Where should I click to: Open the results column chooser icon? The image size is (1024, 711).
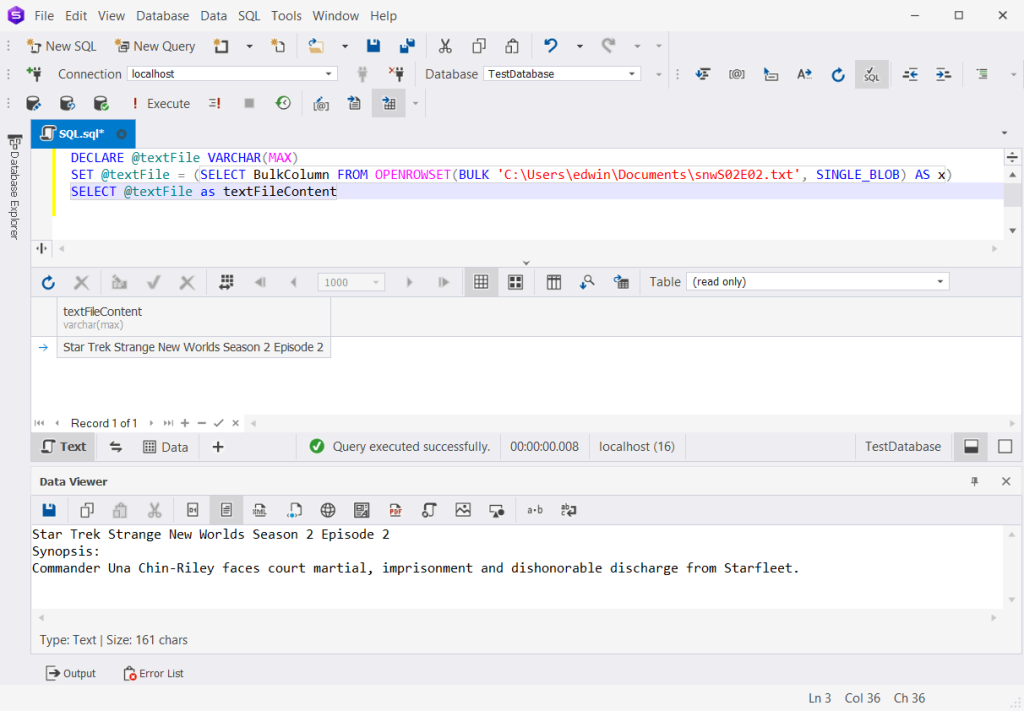click(x=554, y=282)
